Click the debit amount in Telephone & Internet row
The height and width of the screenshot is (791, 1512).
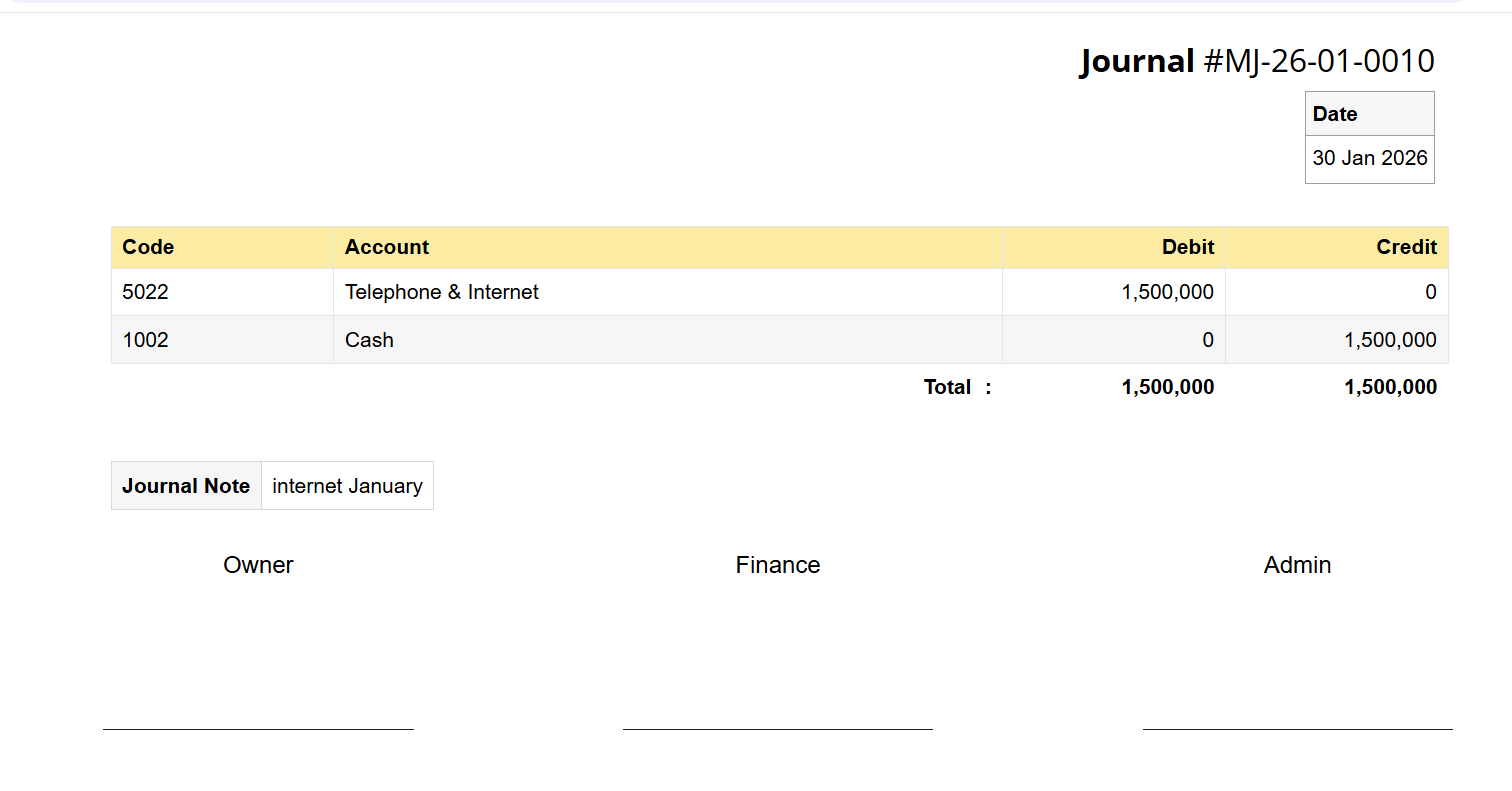coord(1167,292)
